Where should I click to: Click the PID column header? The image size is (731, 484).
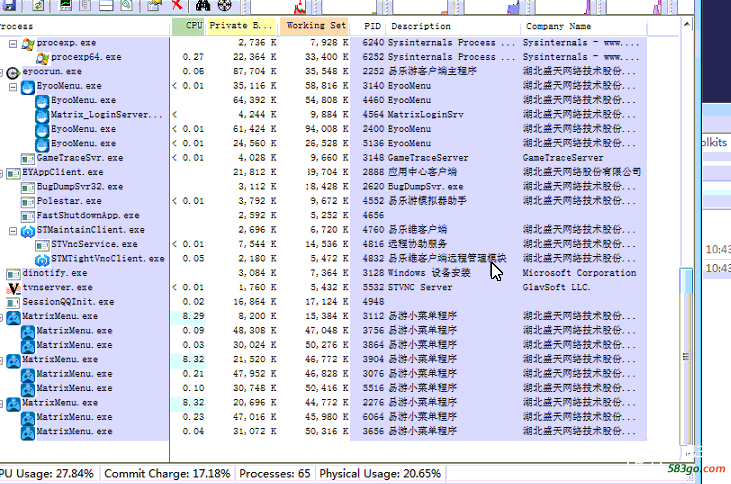371,26
